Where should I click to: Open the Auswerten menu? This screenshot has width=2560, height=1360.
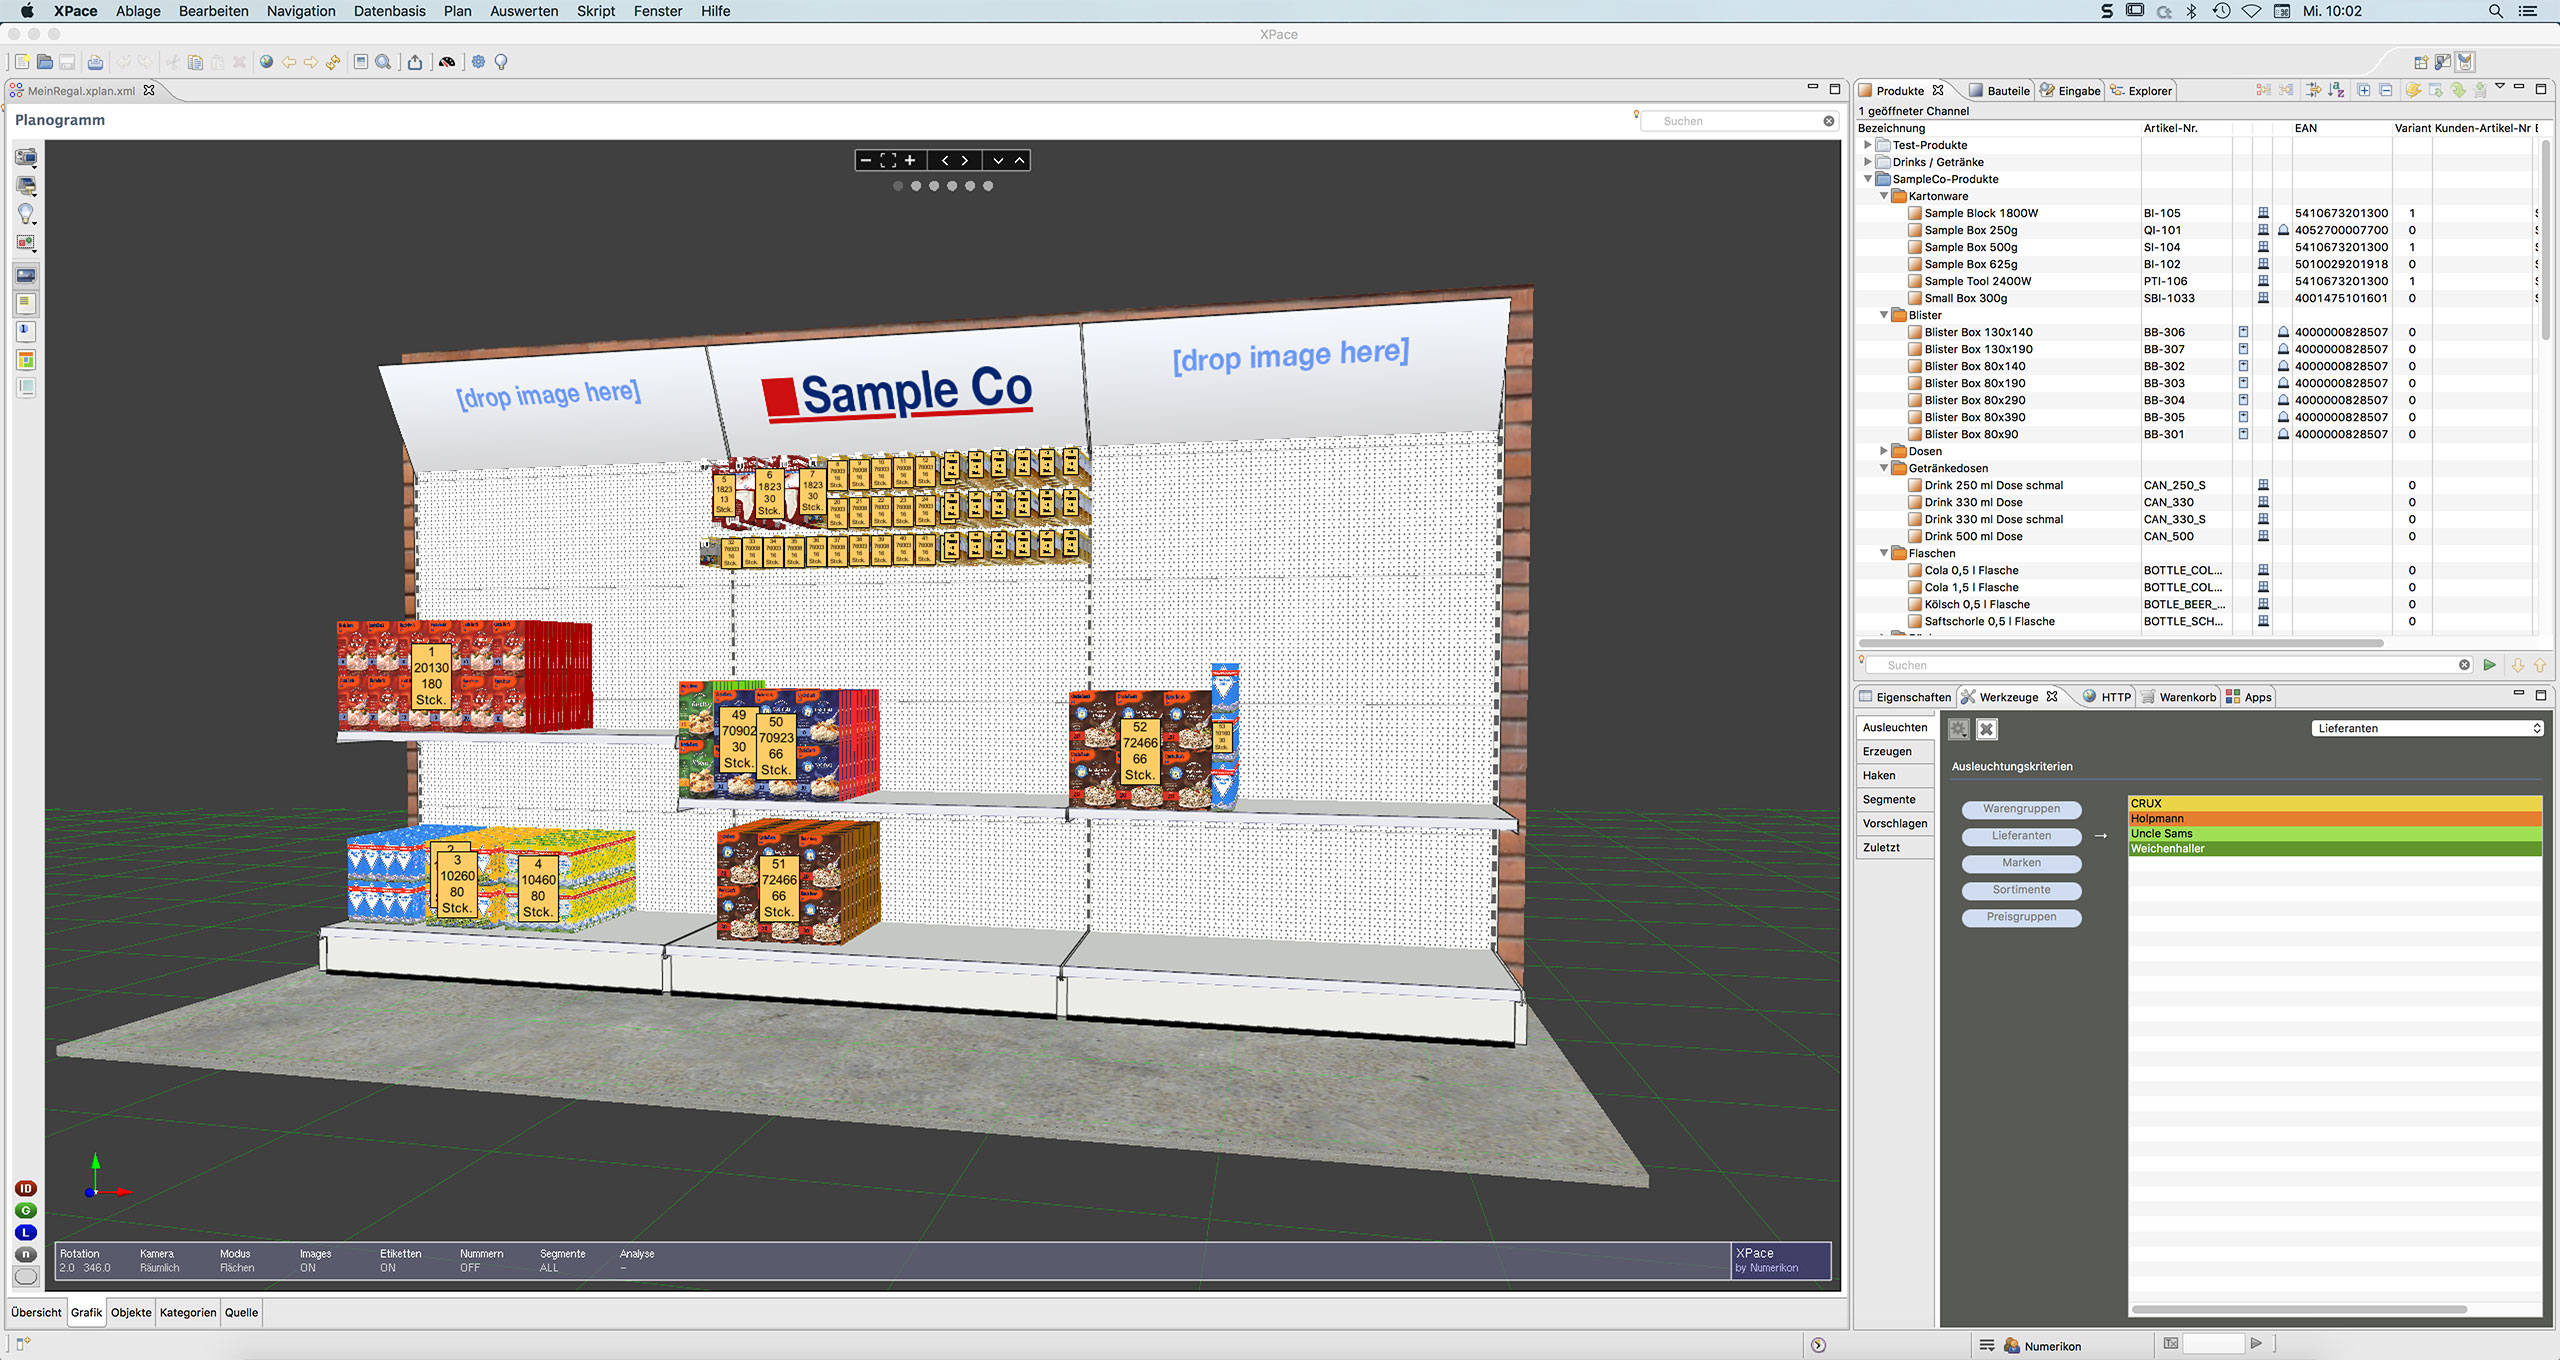point(523,11)
